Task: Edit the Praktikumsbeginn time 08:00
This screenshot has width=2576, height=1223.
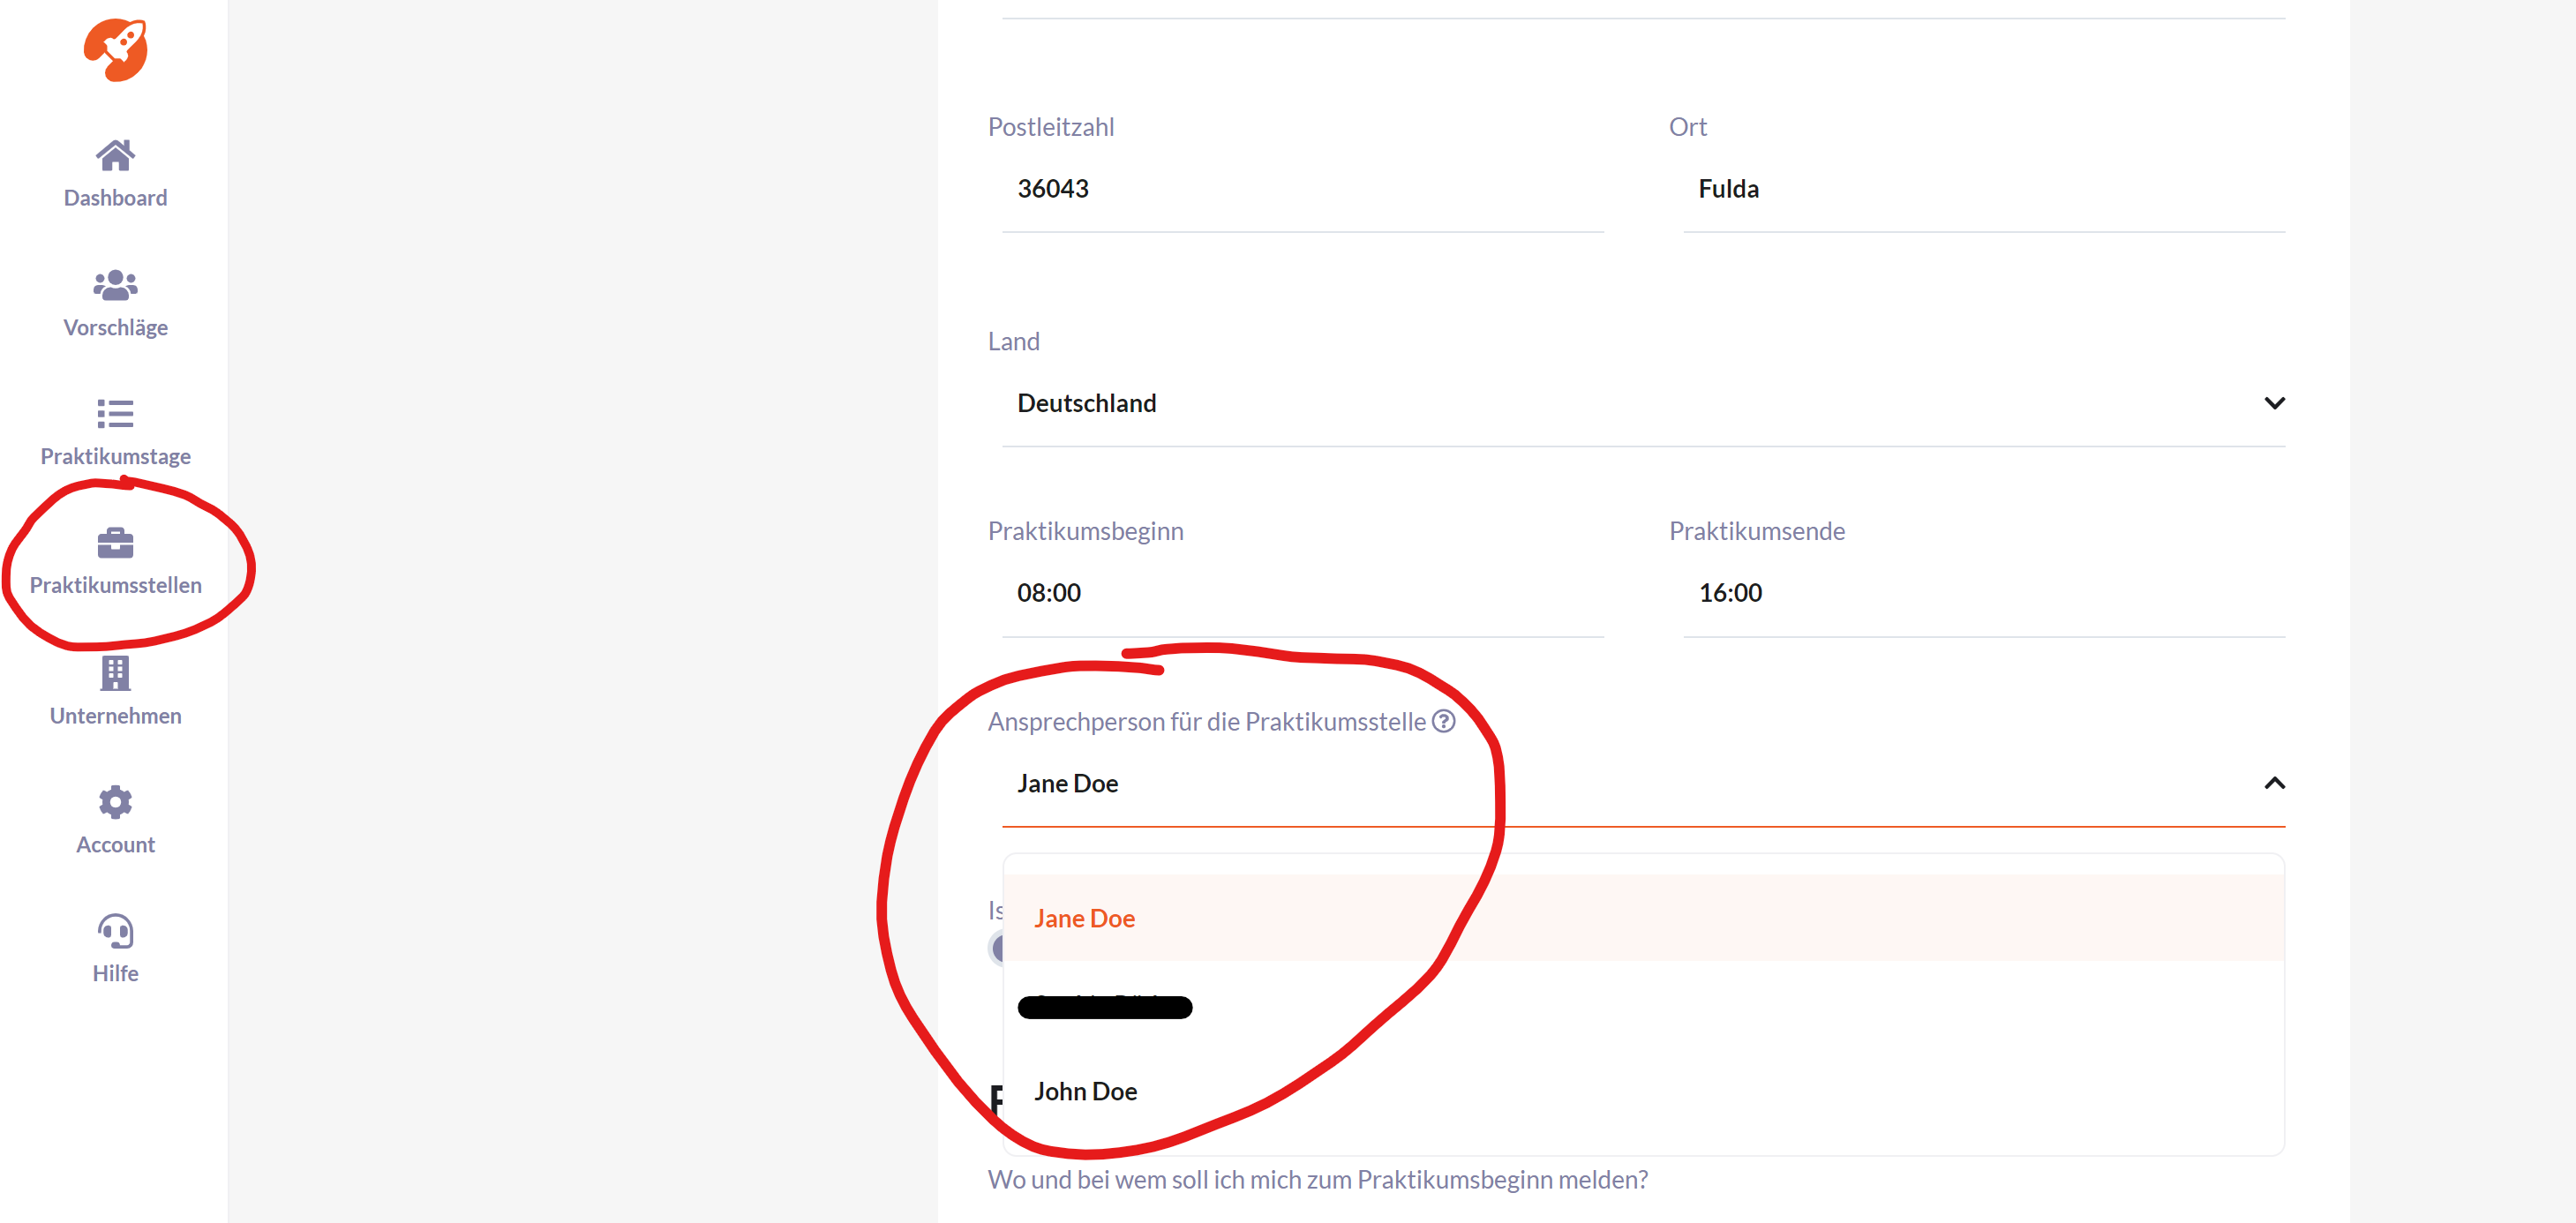Action: point(1300,593)
